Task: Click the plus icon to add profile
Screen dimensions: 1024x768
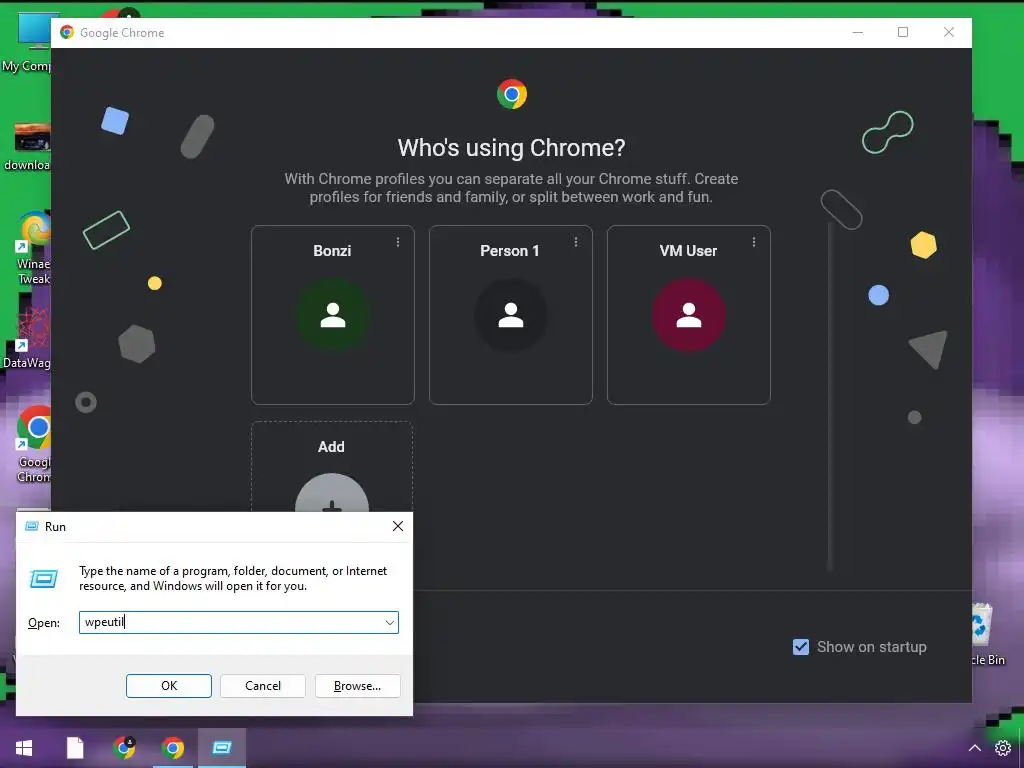Action: [332, 494]
